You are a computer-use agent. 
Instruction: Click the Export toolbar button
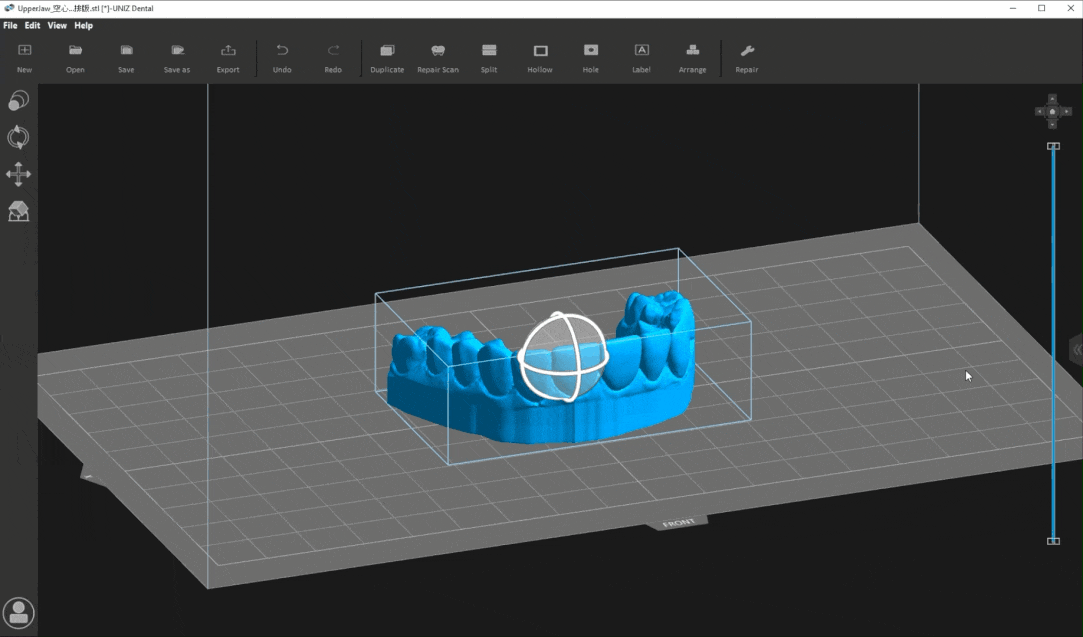point(228,58)
